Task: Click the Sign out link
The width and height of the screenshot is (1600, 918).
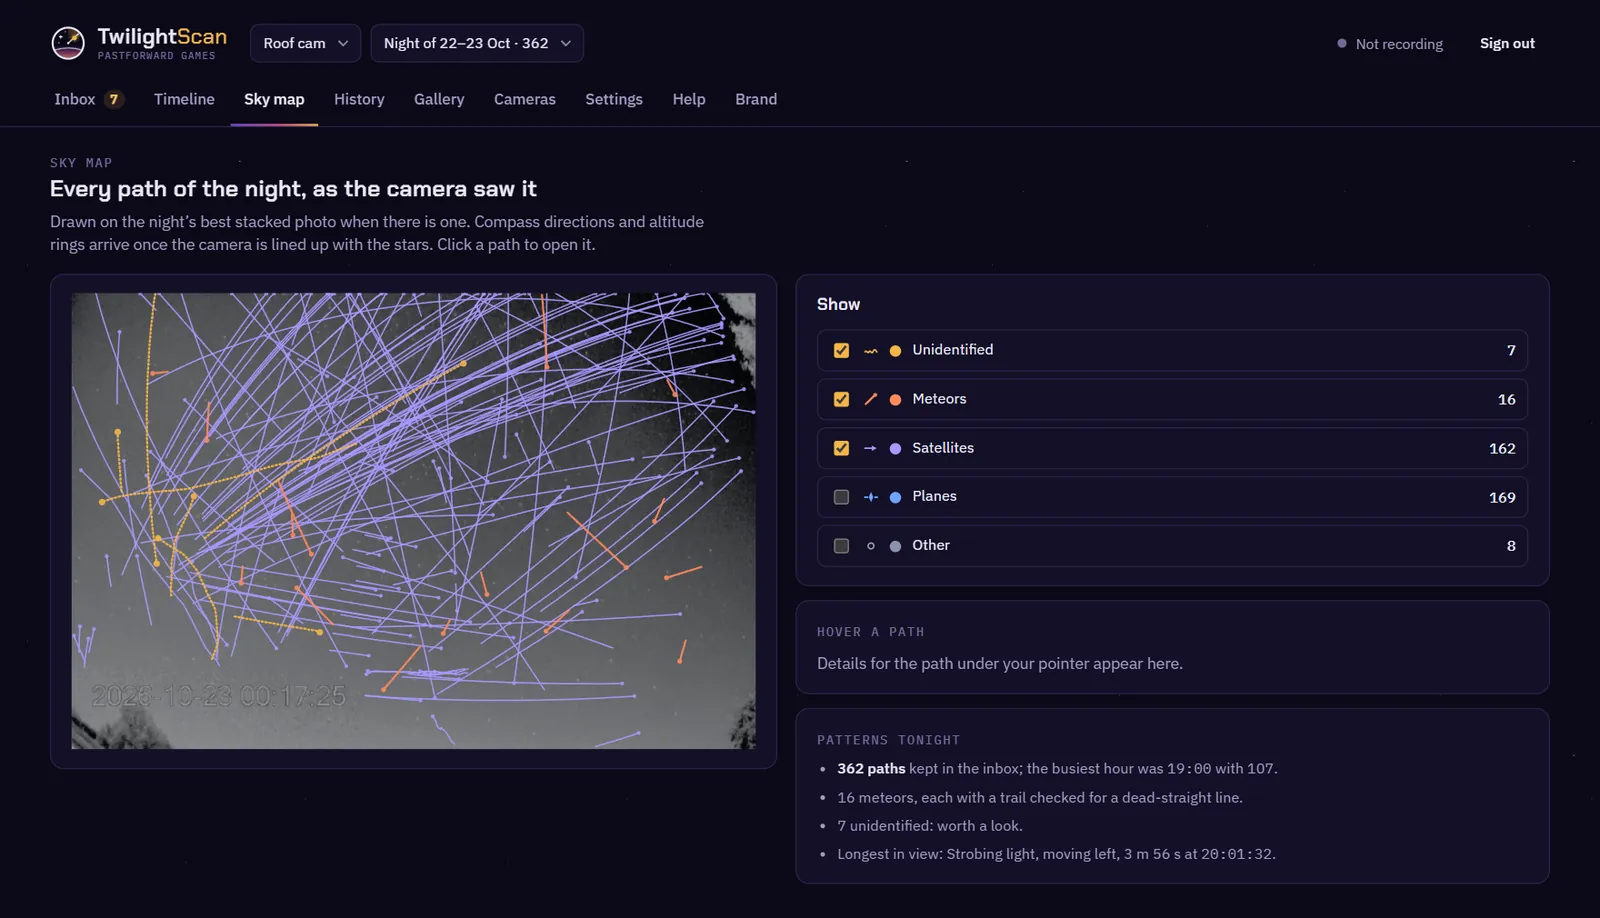Action: point(1507,43)
